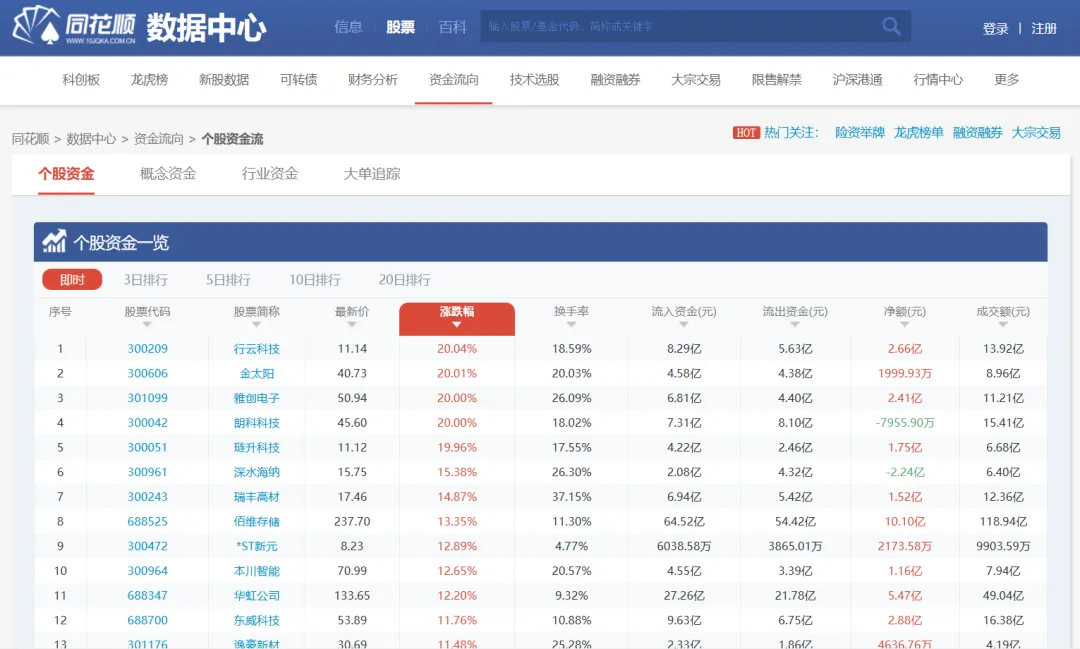Viewport: 1080px width, 649px height.
Task: Open stock 东威科技
Action: [x=257, y=621]
